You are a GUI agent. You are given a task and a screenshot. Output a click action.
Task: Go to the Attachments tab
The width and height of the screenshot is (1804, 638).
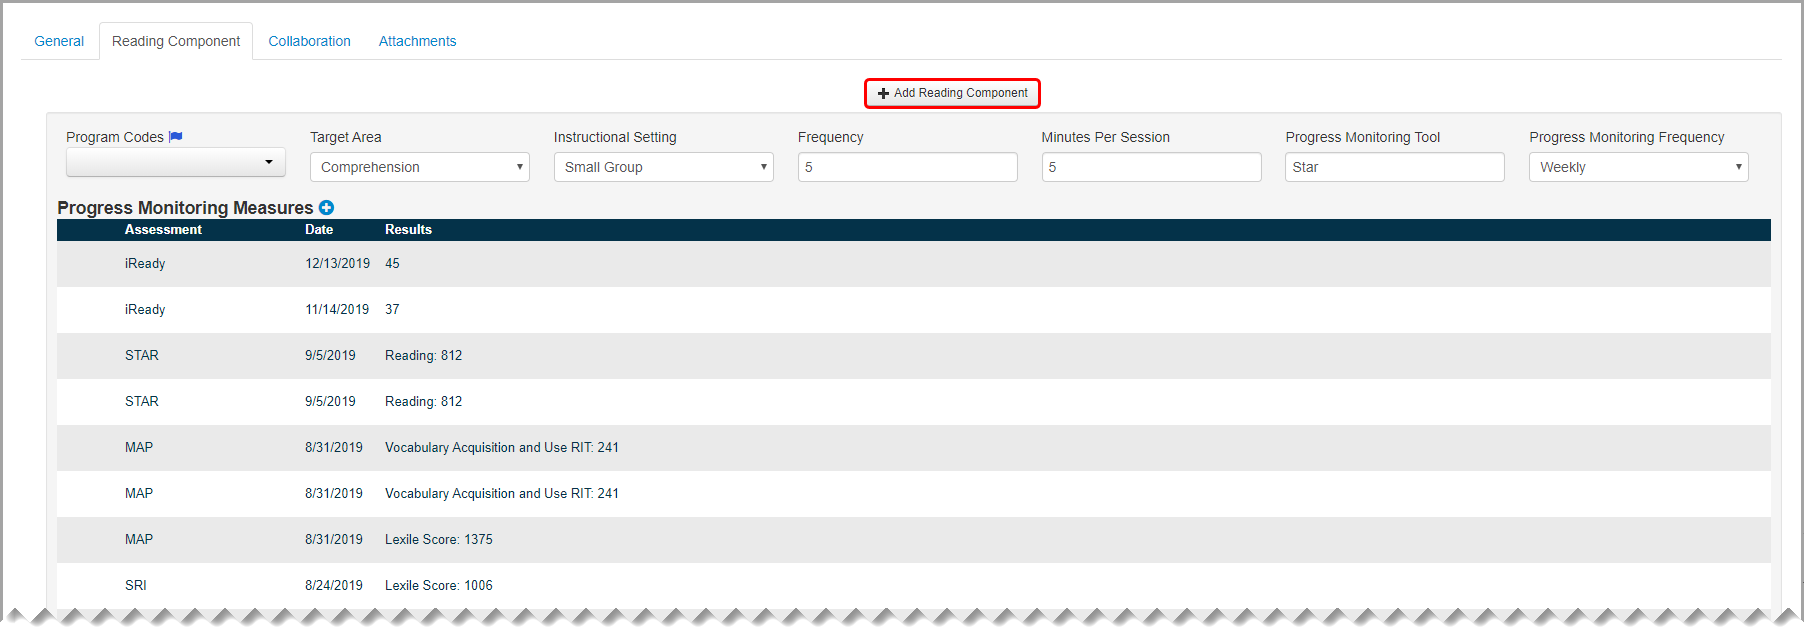[417, 41]
